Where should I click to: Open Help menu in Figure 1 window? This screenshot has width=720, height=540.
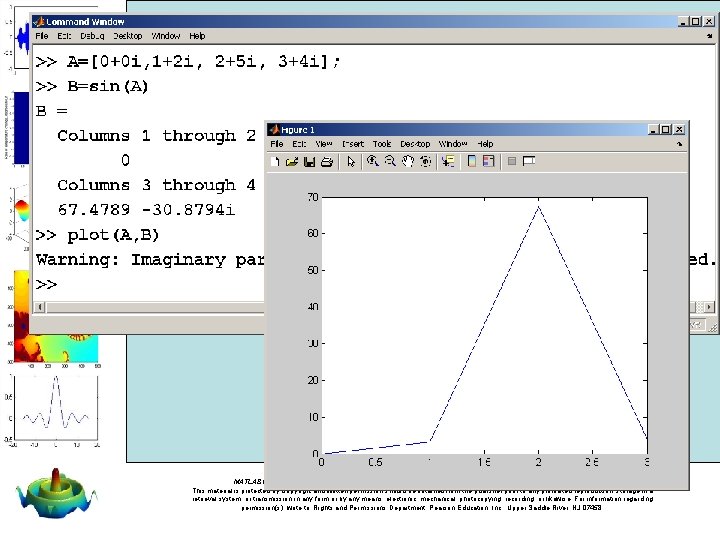[485, 144]
